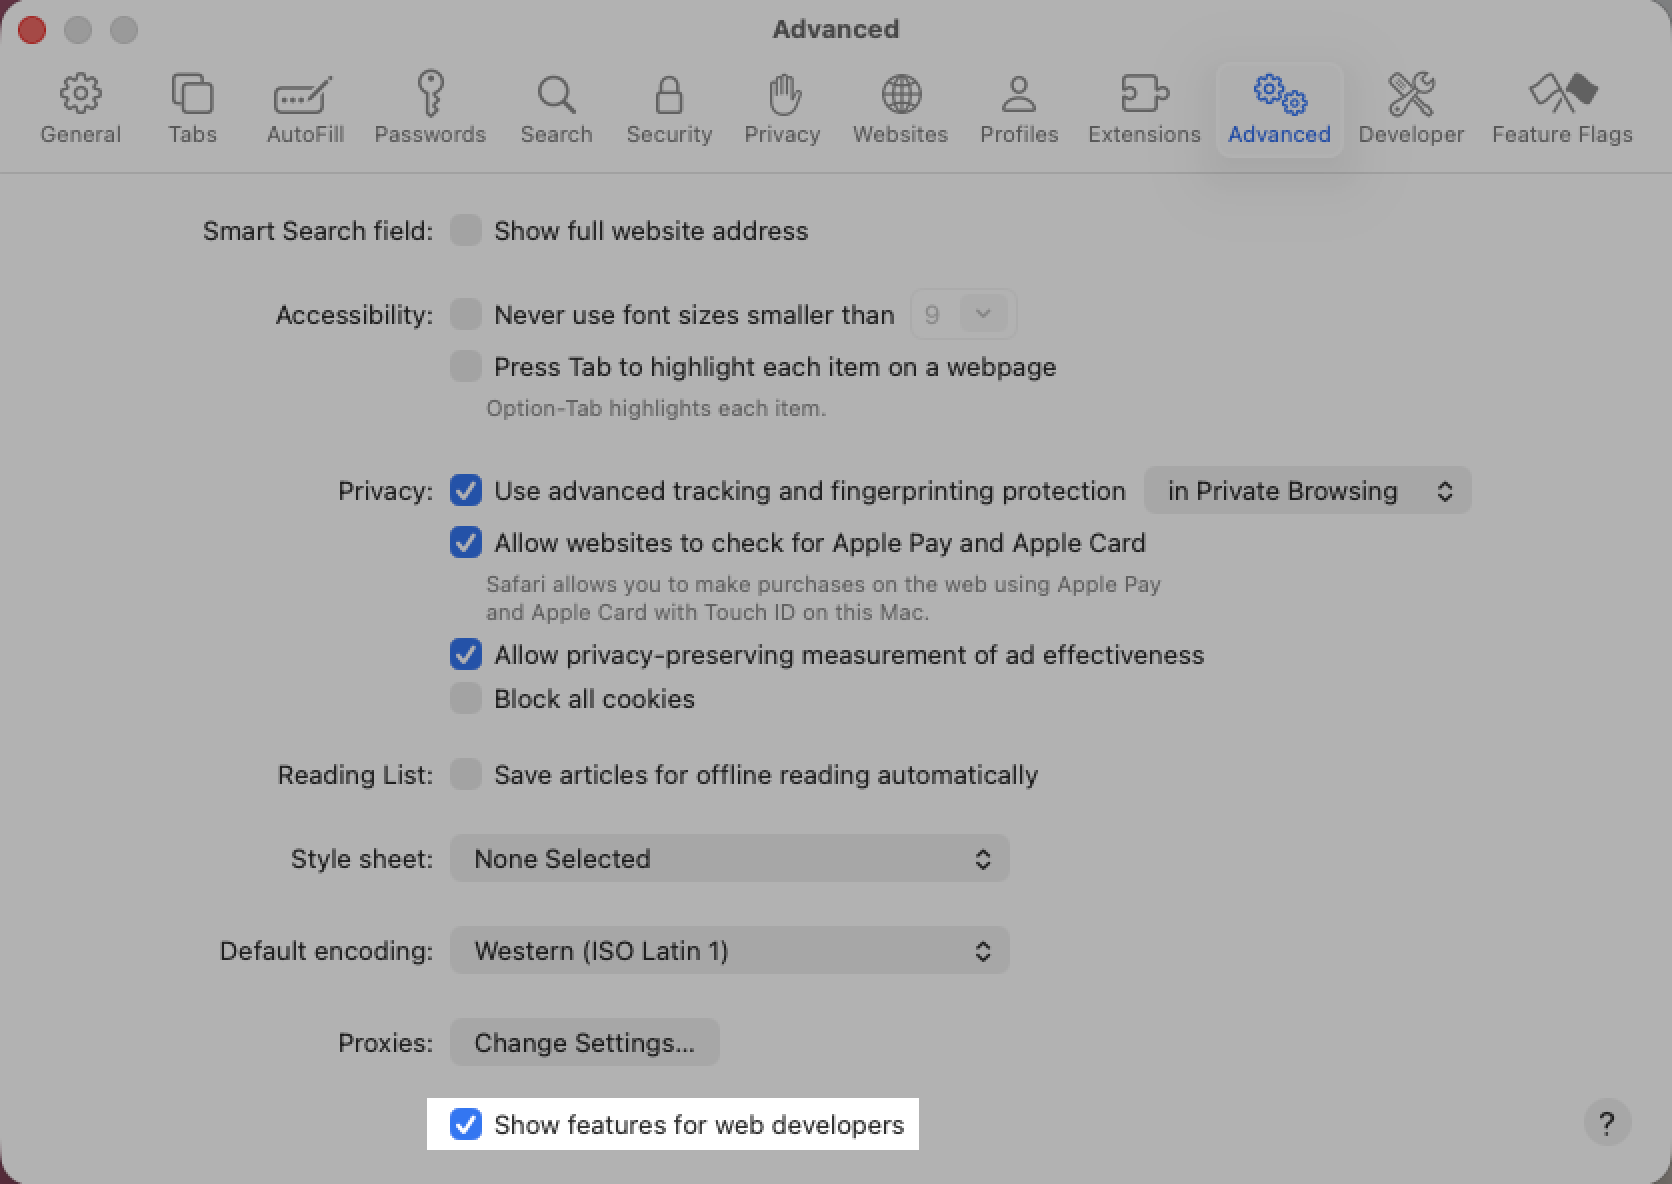
Task: Enable Never use font sizes smaller than
Action: (466, 315)
